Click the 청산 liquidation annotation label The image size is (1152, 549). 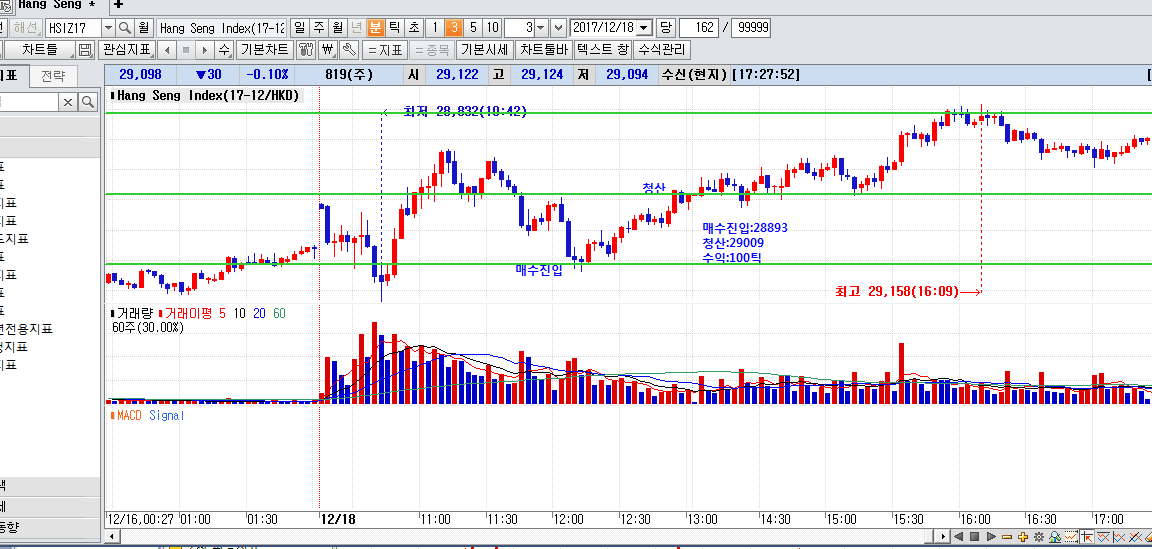coord(653,188)
